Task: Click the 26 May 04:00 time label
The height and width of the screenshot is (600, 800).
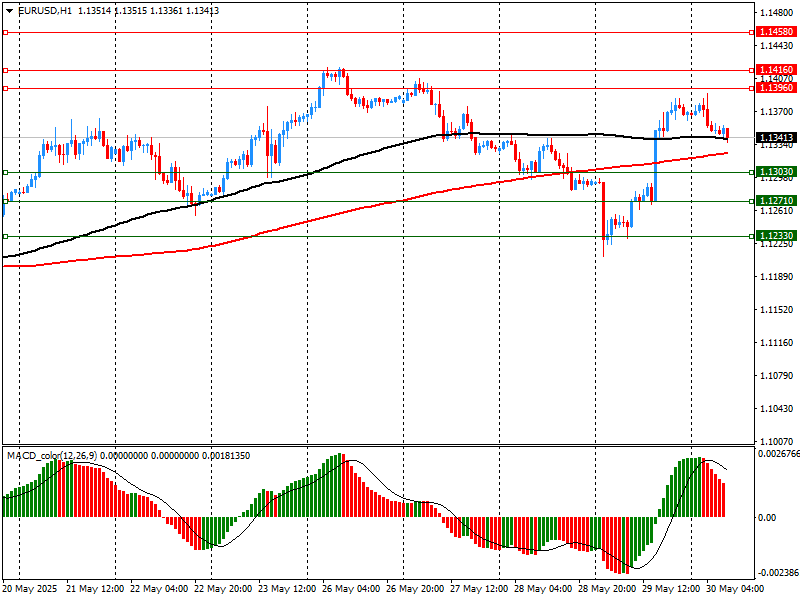Action: pyautogui.click(x=351, y=589)
